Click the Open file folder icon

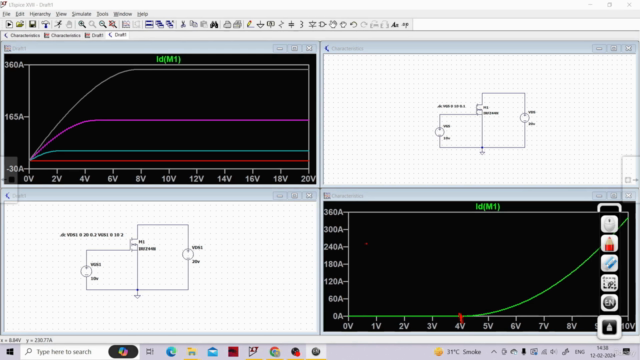20,24
